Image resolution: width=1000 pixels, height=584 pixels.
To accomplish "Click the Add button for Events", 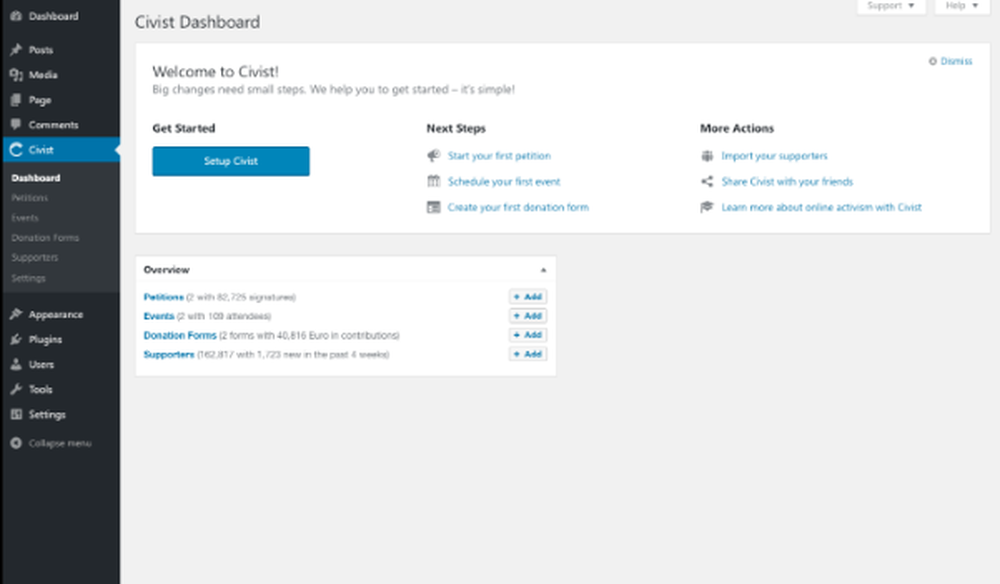I will coord(527,316).
